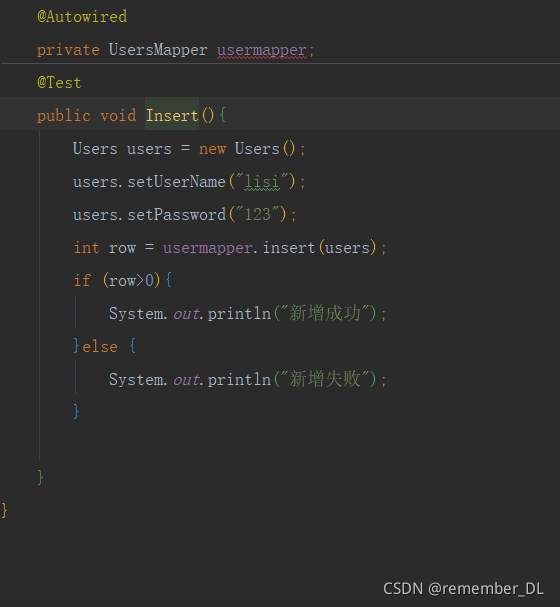
Task: Click the 新增成功 string literal
Action: pos(325,313)
